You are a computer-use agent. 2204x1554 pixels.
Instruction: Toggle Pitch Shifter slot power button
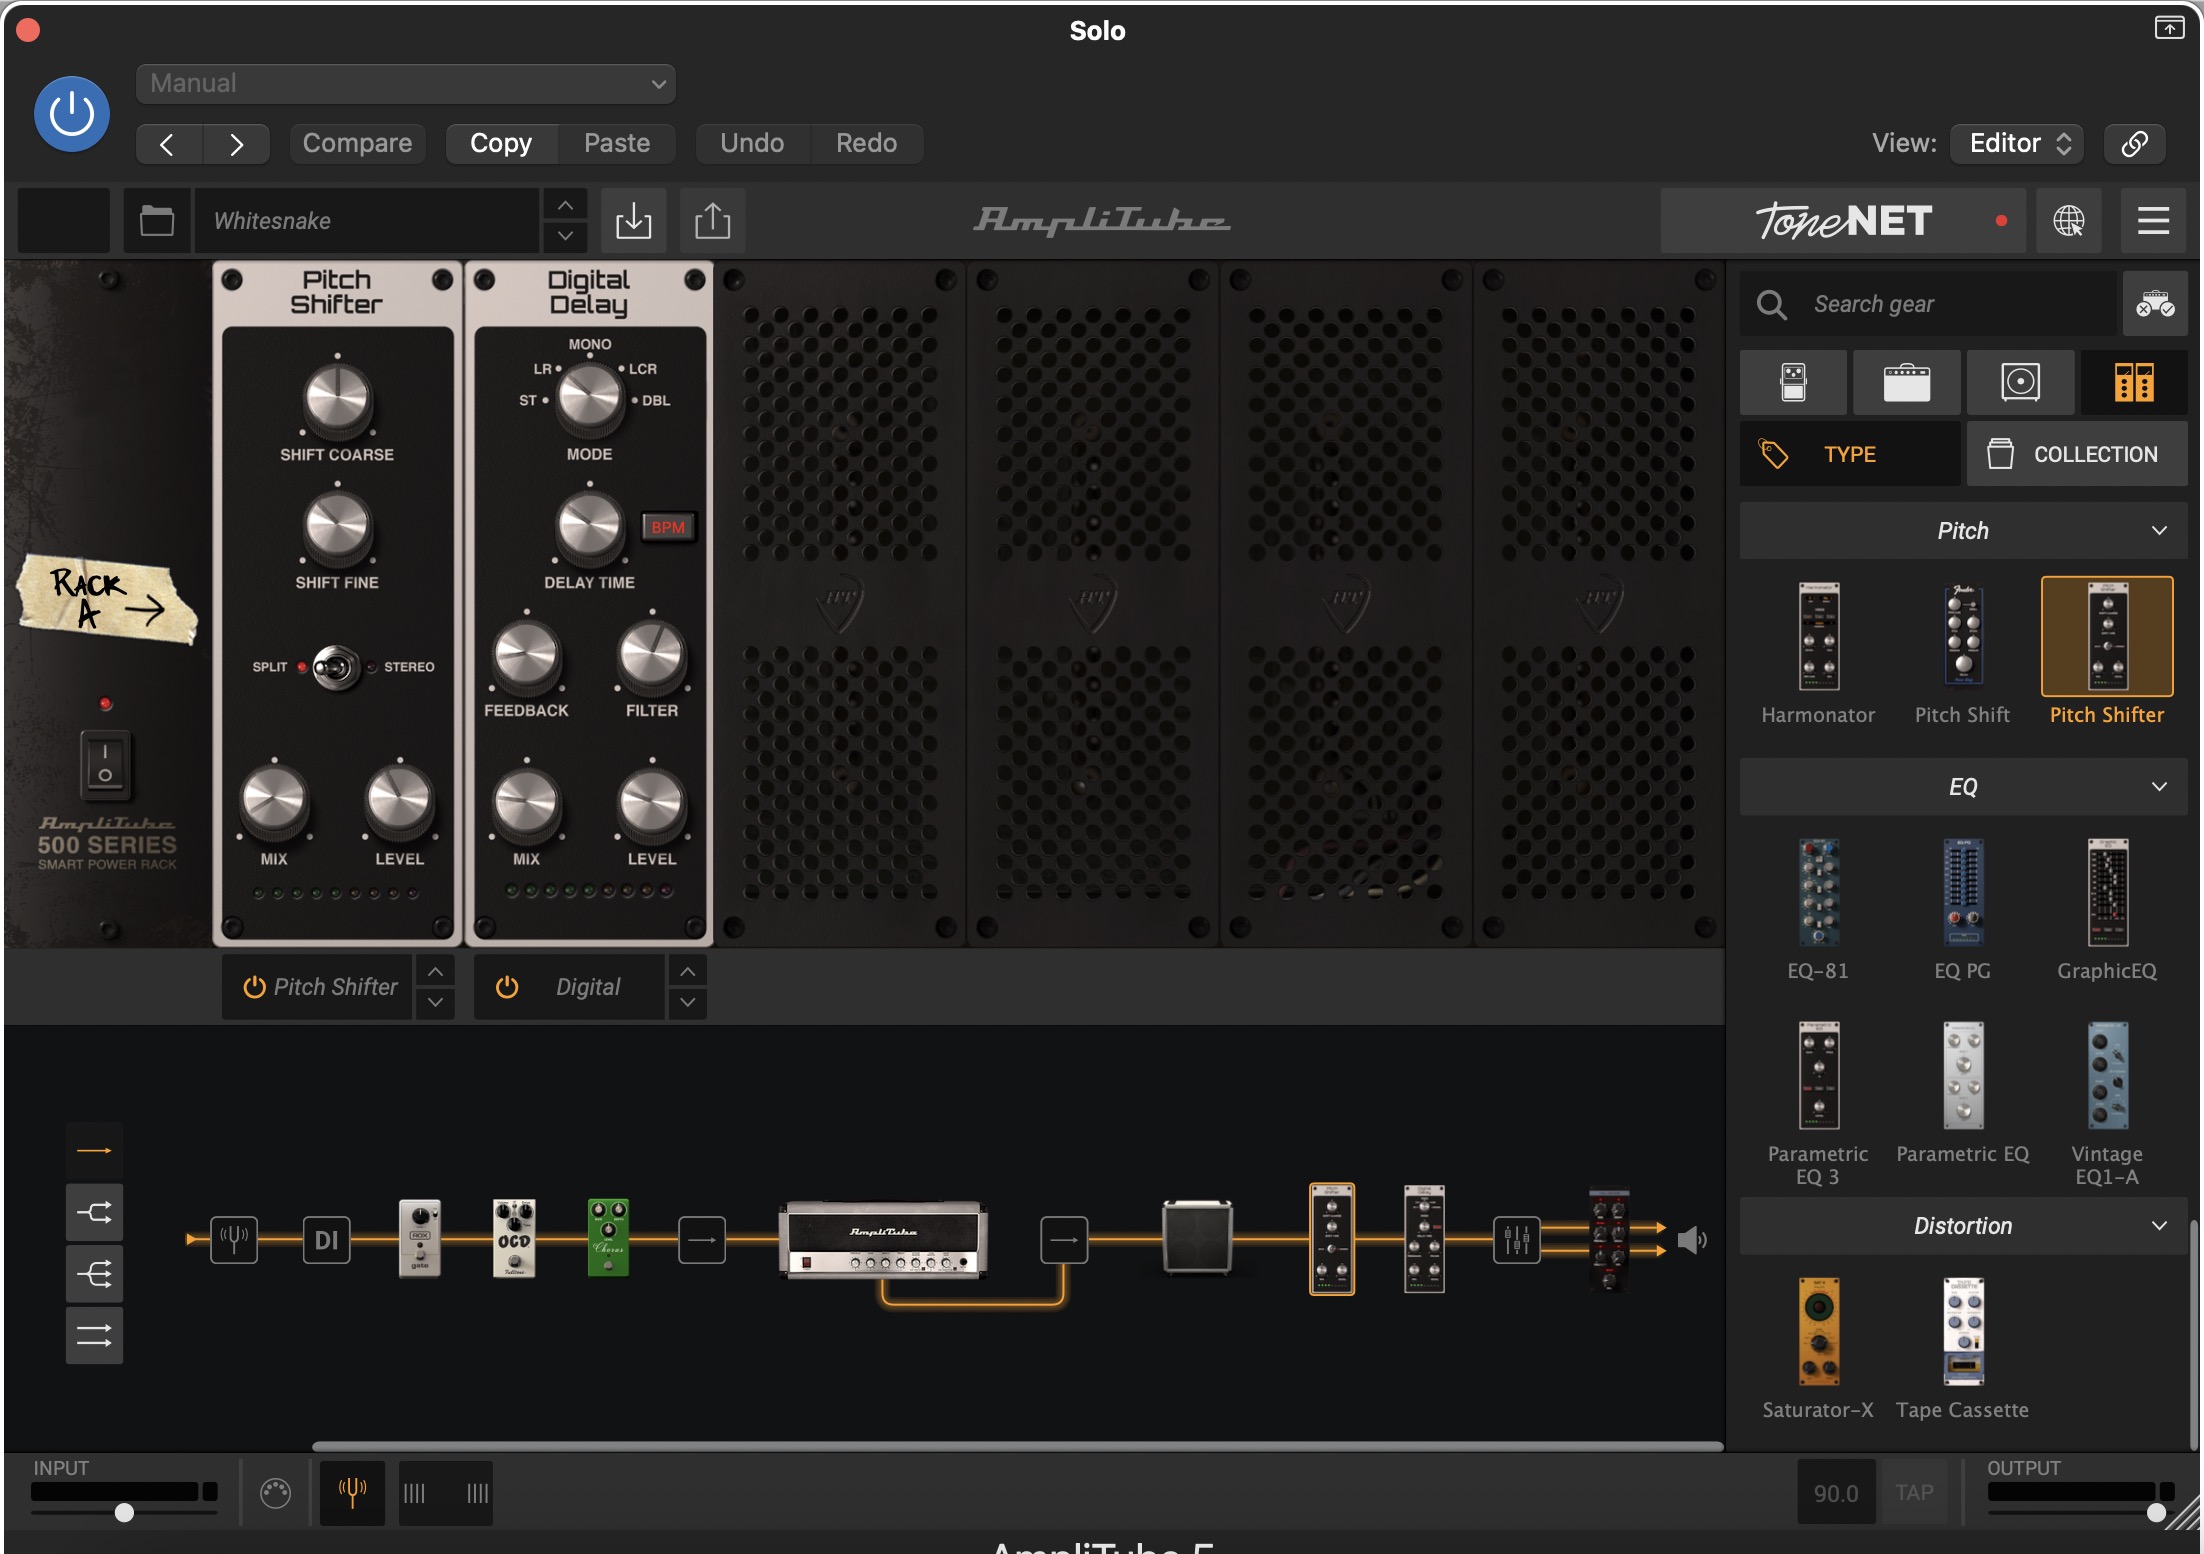click(254, 987)
